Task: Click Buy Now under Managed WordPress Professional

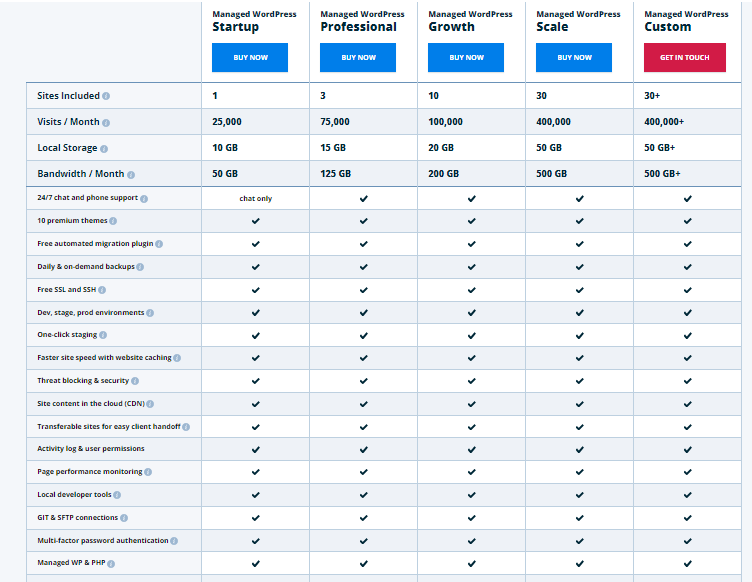Action: 358,58
